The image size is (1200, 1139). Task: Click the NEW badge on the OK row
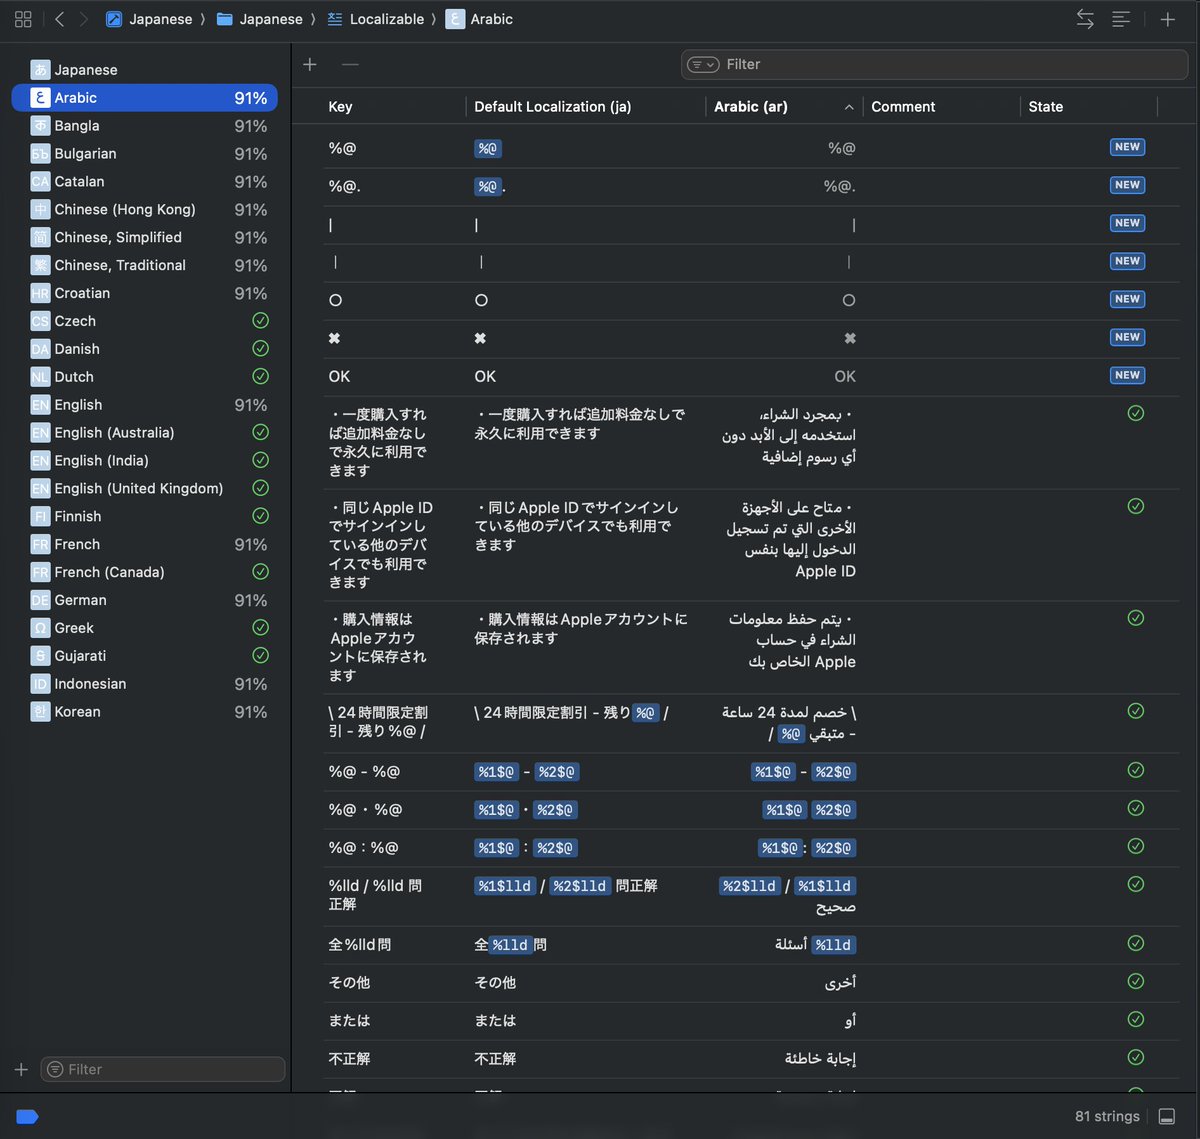coord(1127,375)
